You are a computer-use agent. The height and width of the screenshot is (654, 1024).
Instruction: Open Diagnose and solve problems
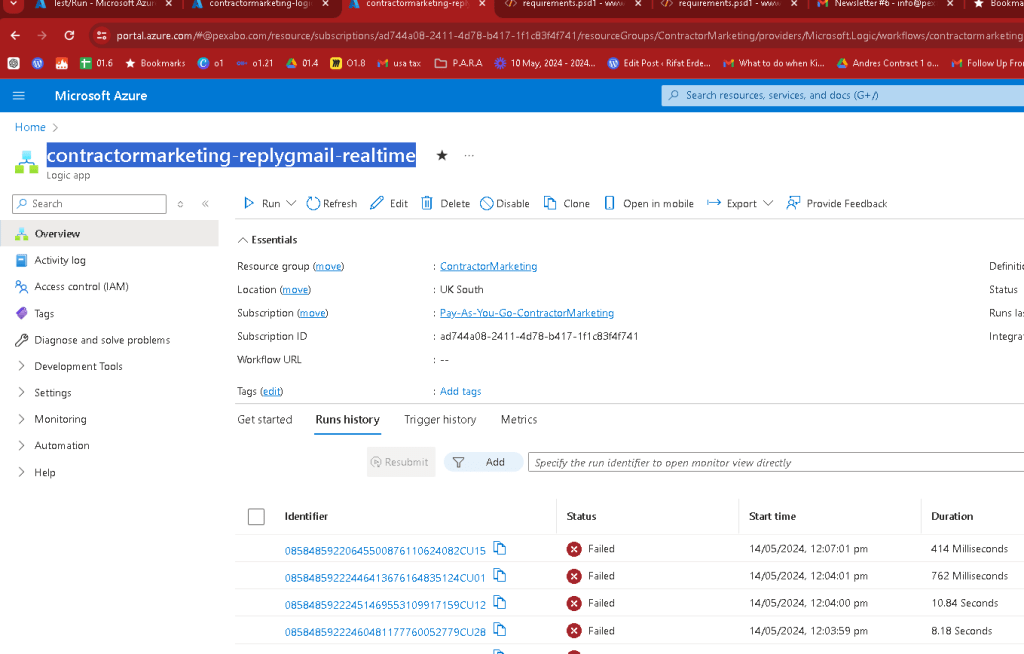tap(102, 340)
